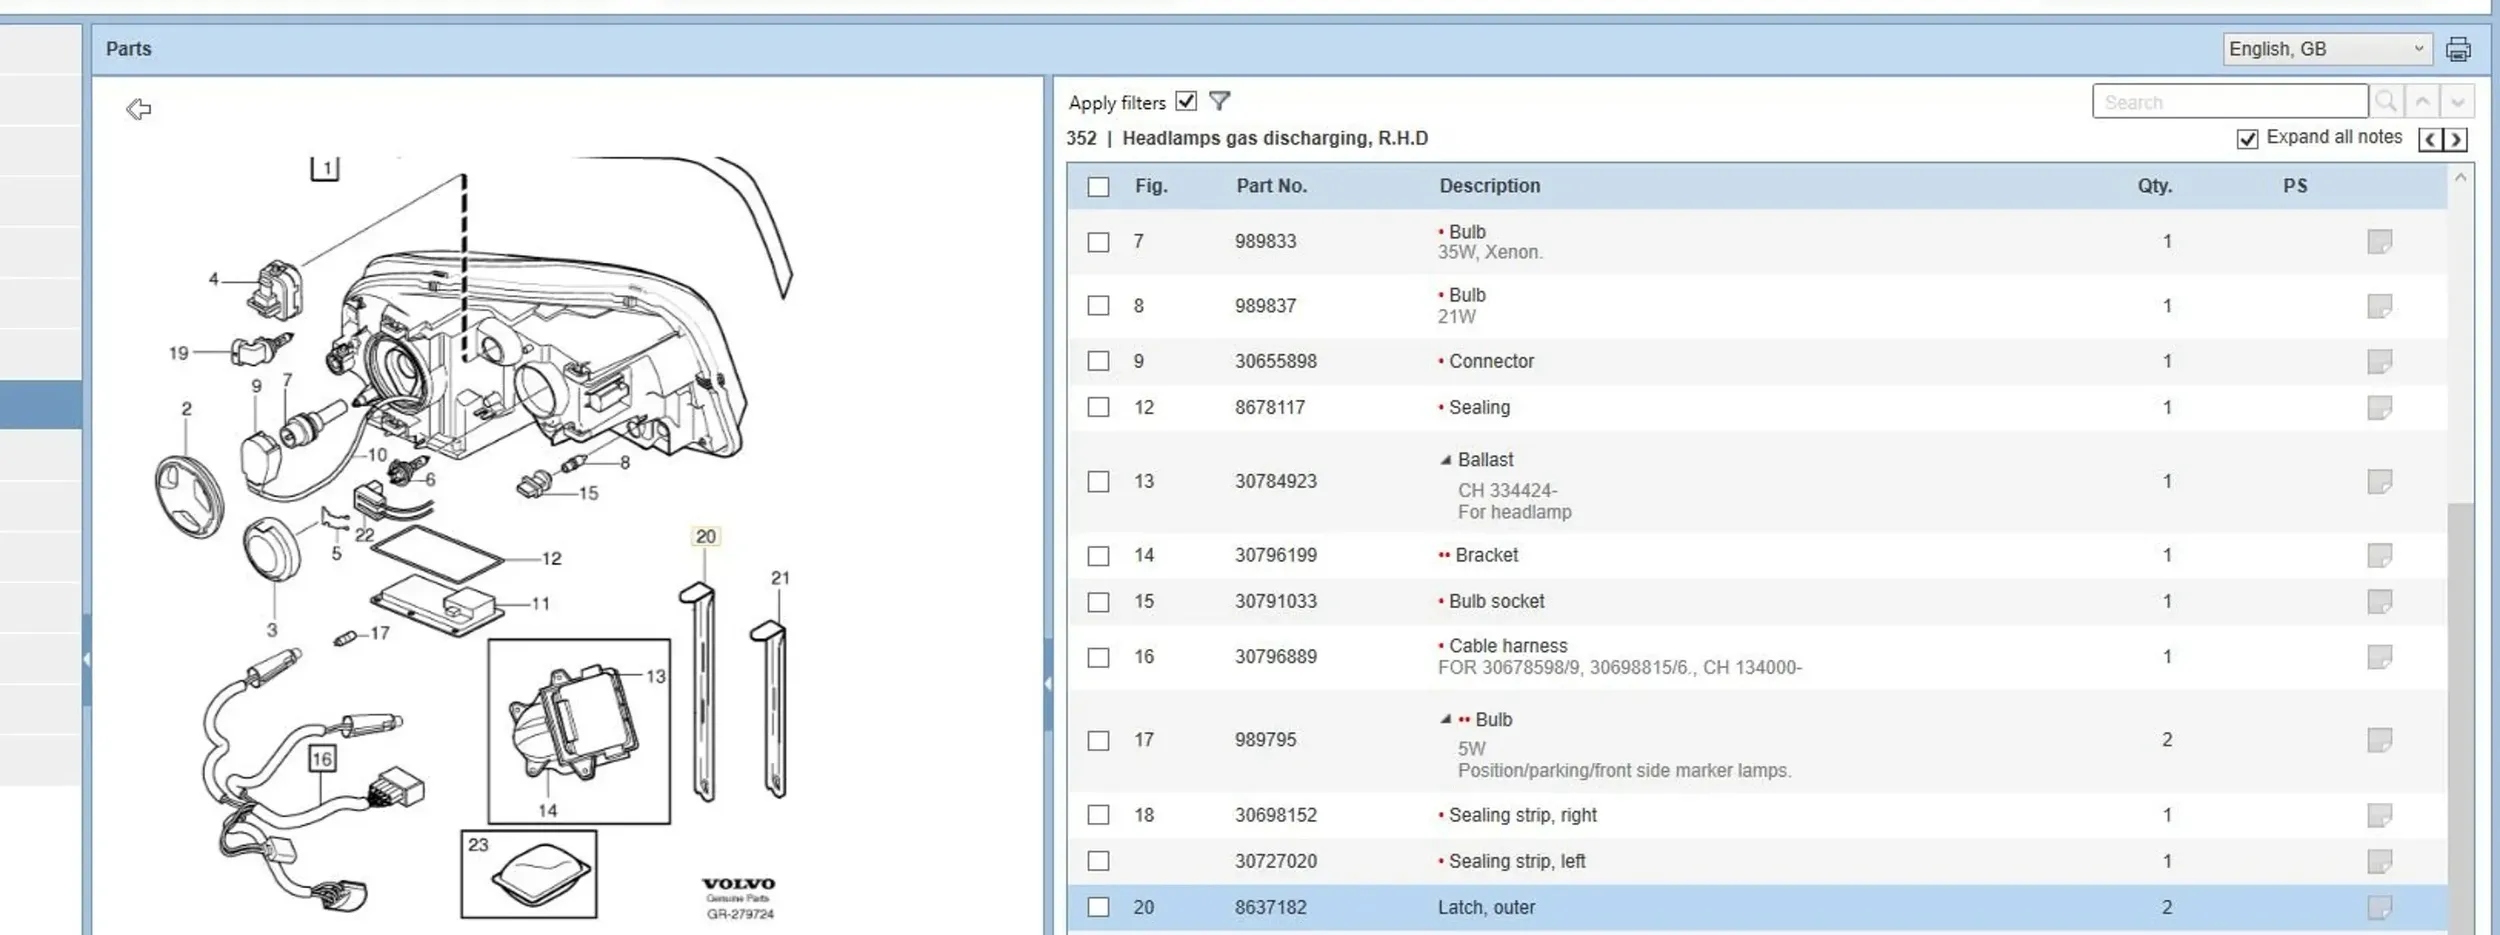Open note icon for Sealing 8678117
Image resolution: width=2500 pixels, height=935 pixels.
(x=2379, y=407)
